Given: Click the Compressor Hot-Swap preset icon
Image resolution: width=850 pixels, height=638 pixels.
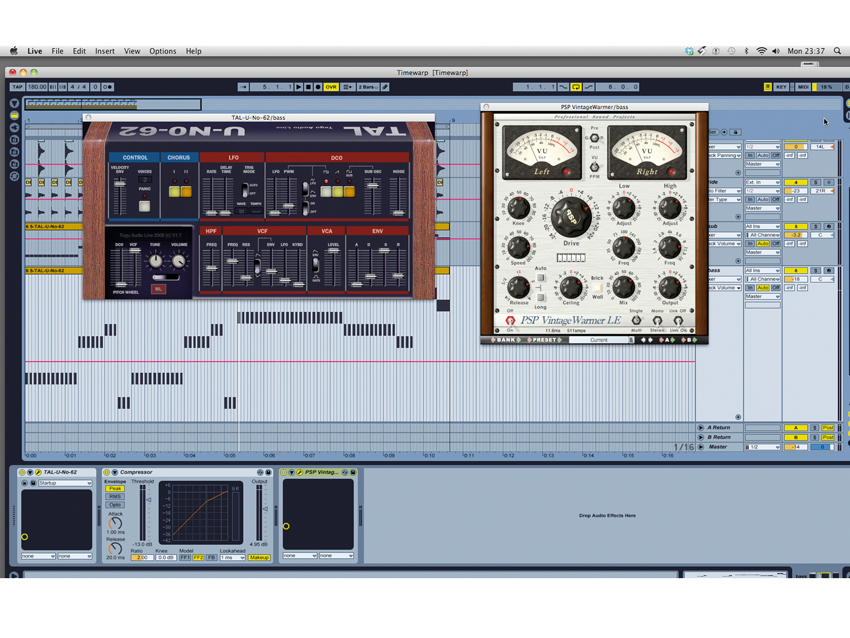Looking at the screenshot, I should pyautogui.click(x=260, y=472).
